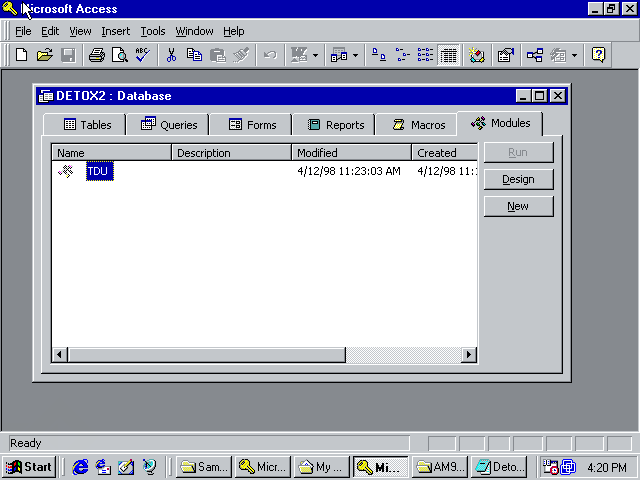Image resolution: width=640 pixels, height=480 pixels.
Task: Open the Insert menu
Action: click(116, 31)
